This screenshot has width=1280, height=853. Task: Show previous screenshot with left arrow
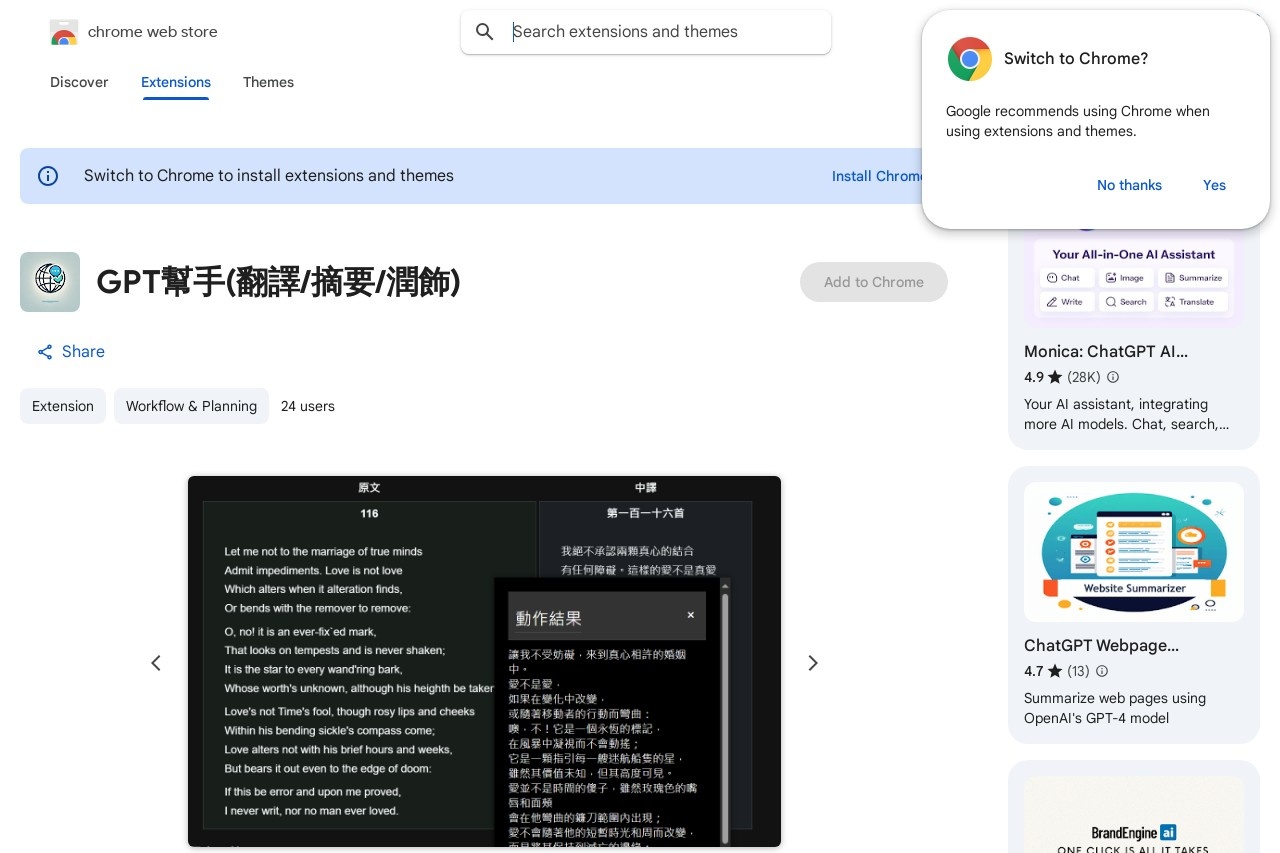pos(156,663)
